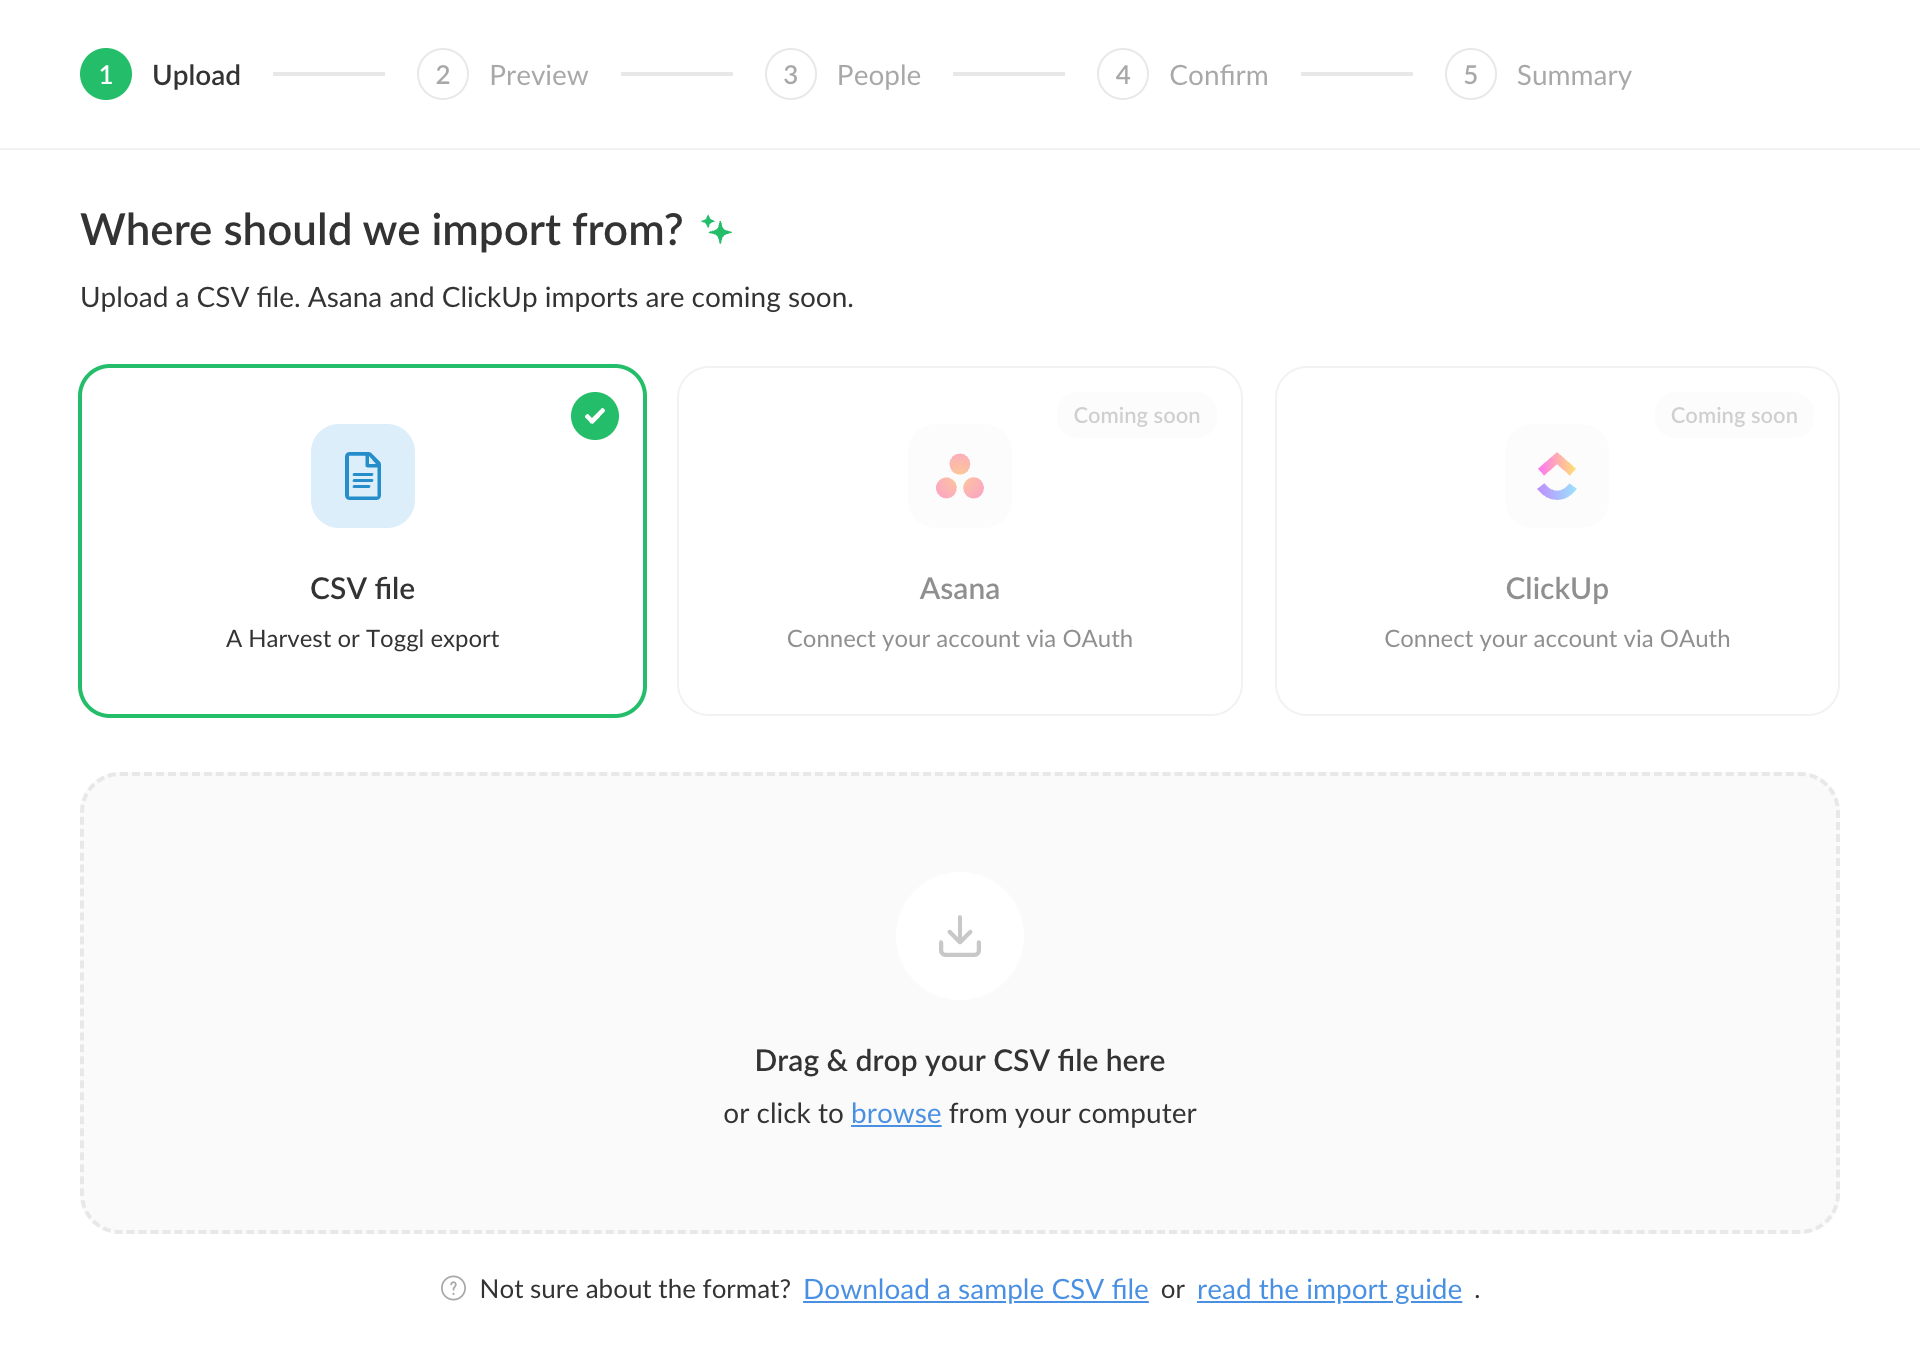Click 'Not sure about the format?' text

[x=635, y=1289]
